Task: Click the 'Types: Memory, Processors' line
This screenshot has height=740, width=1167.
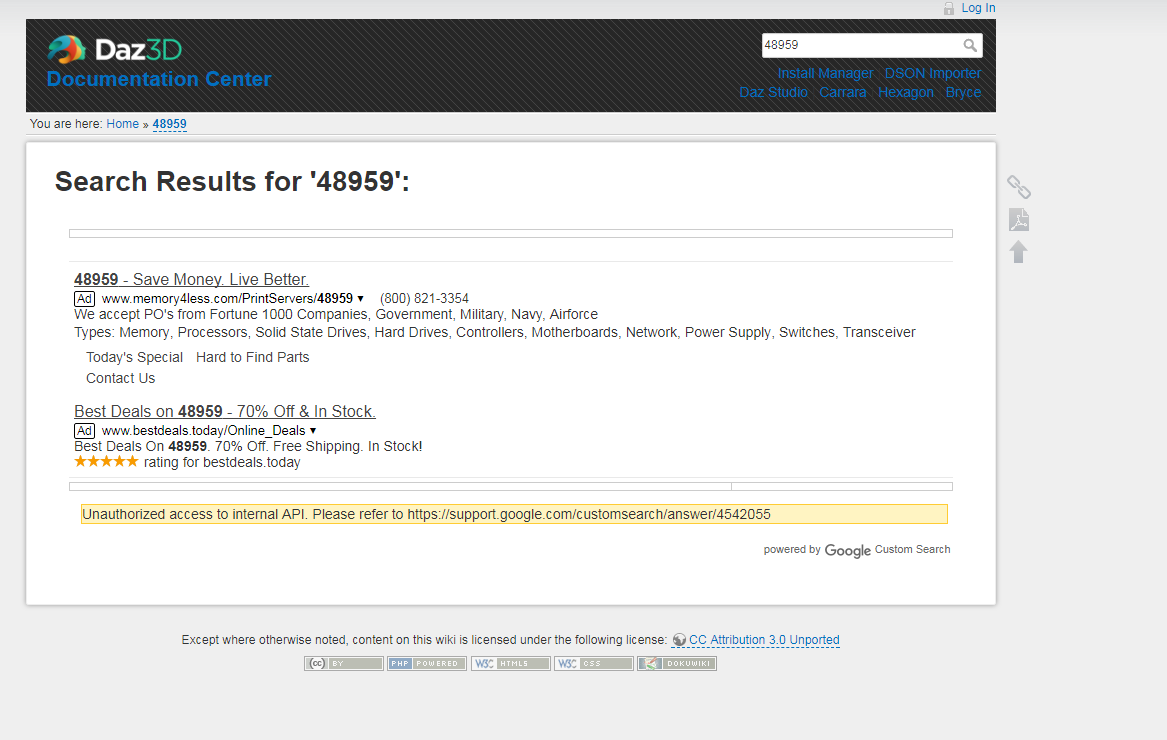Action: coord(495,332)
